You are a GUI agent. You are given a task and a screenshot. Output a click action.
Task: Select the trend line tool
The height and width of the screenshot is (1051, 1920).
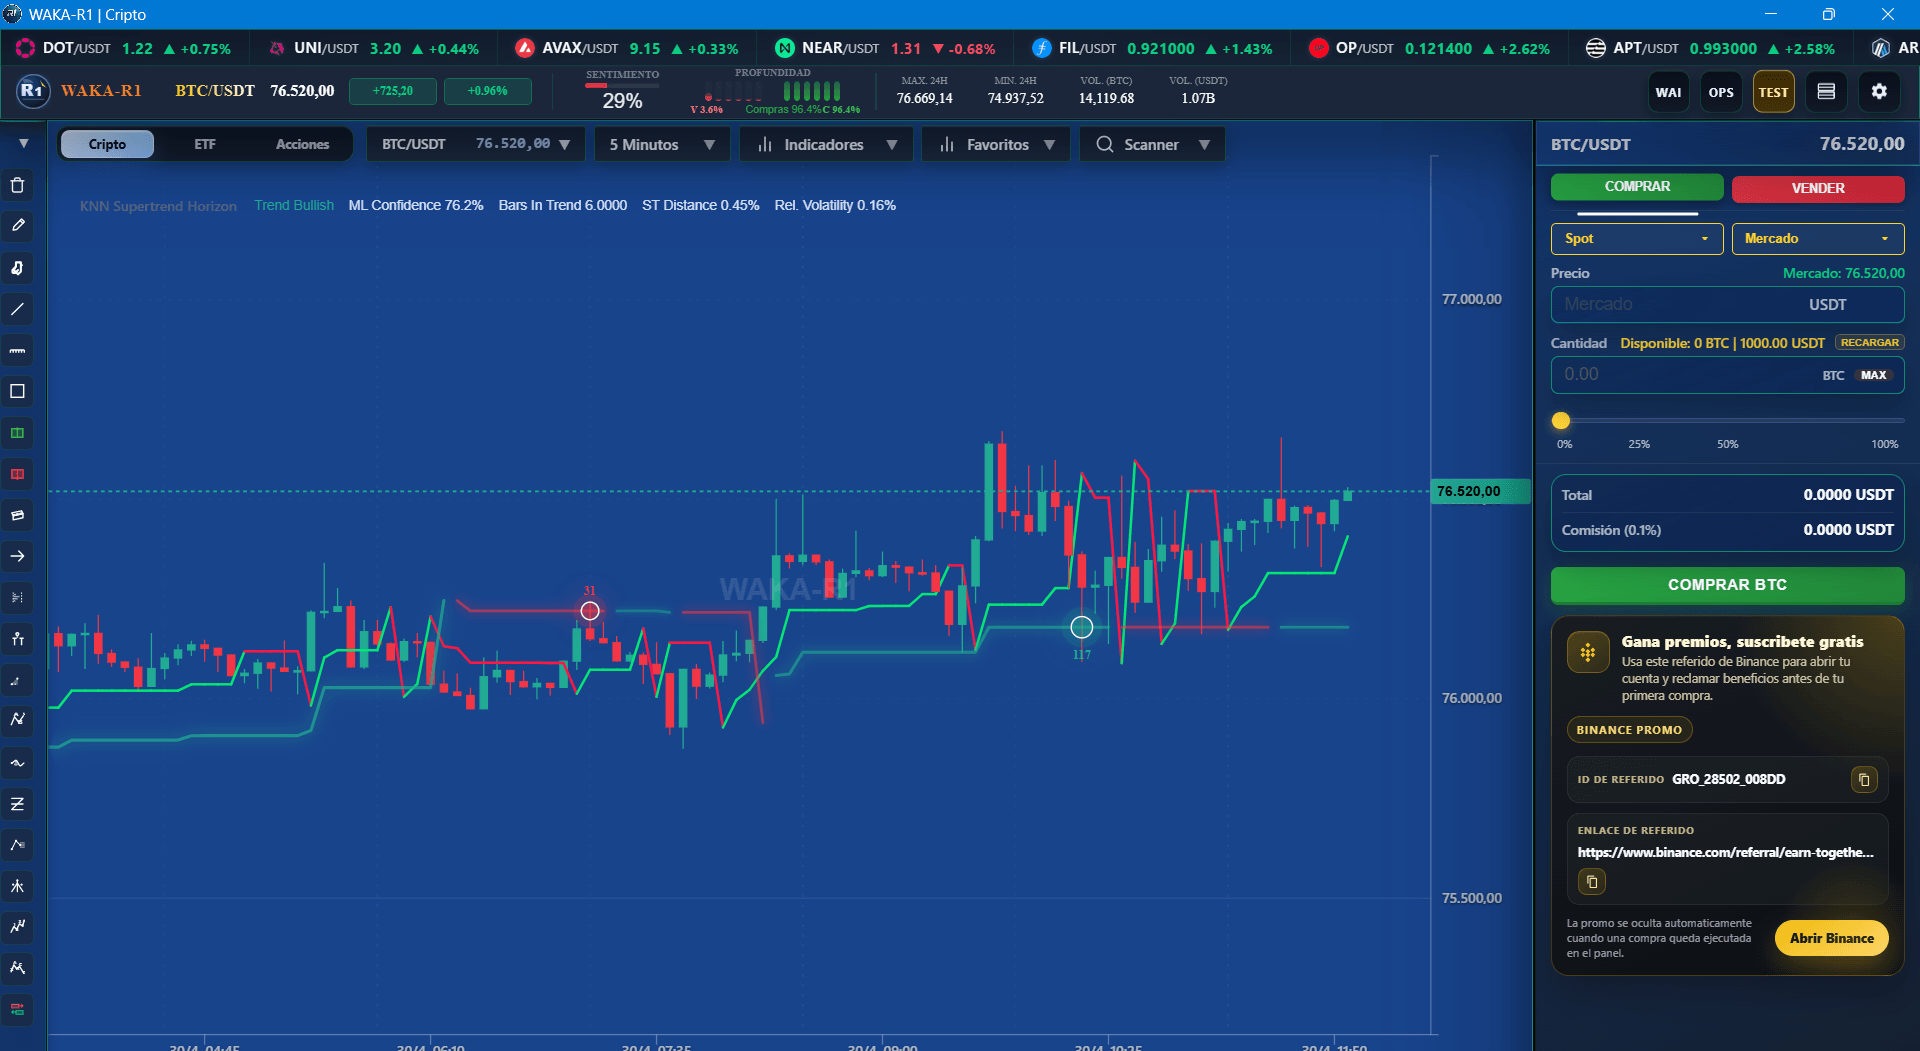[17, 309]
